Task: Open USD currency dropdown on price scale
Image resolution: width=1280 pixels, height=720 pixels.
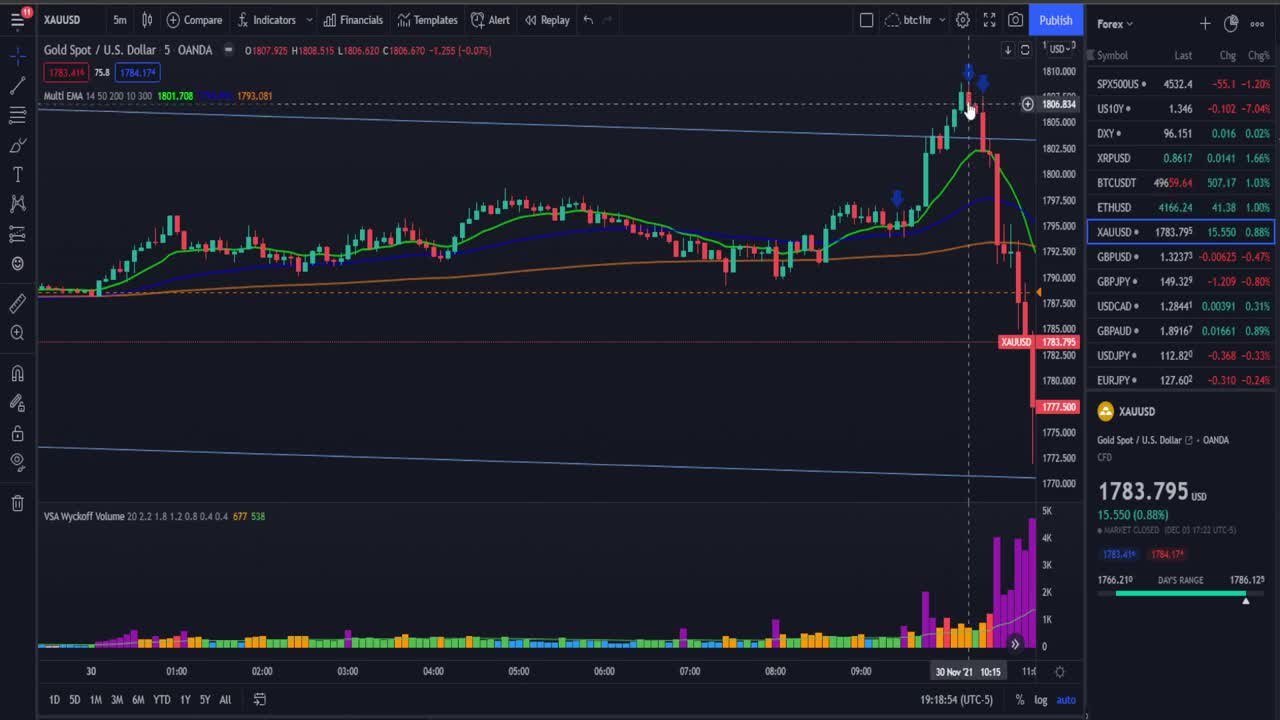Action: (x=1058, y=49)
